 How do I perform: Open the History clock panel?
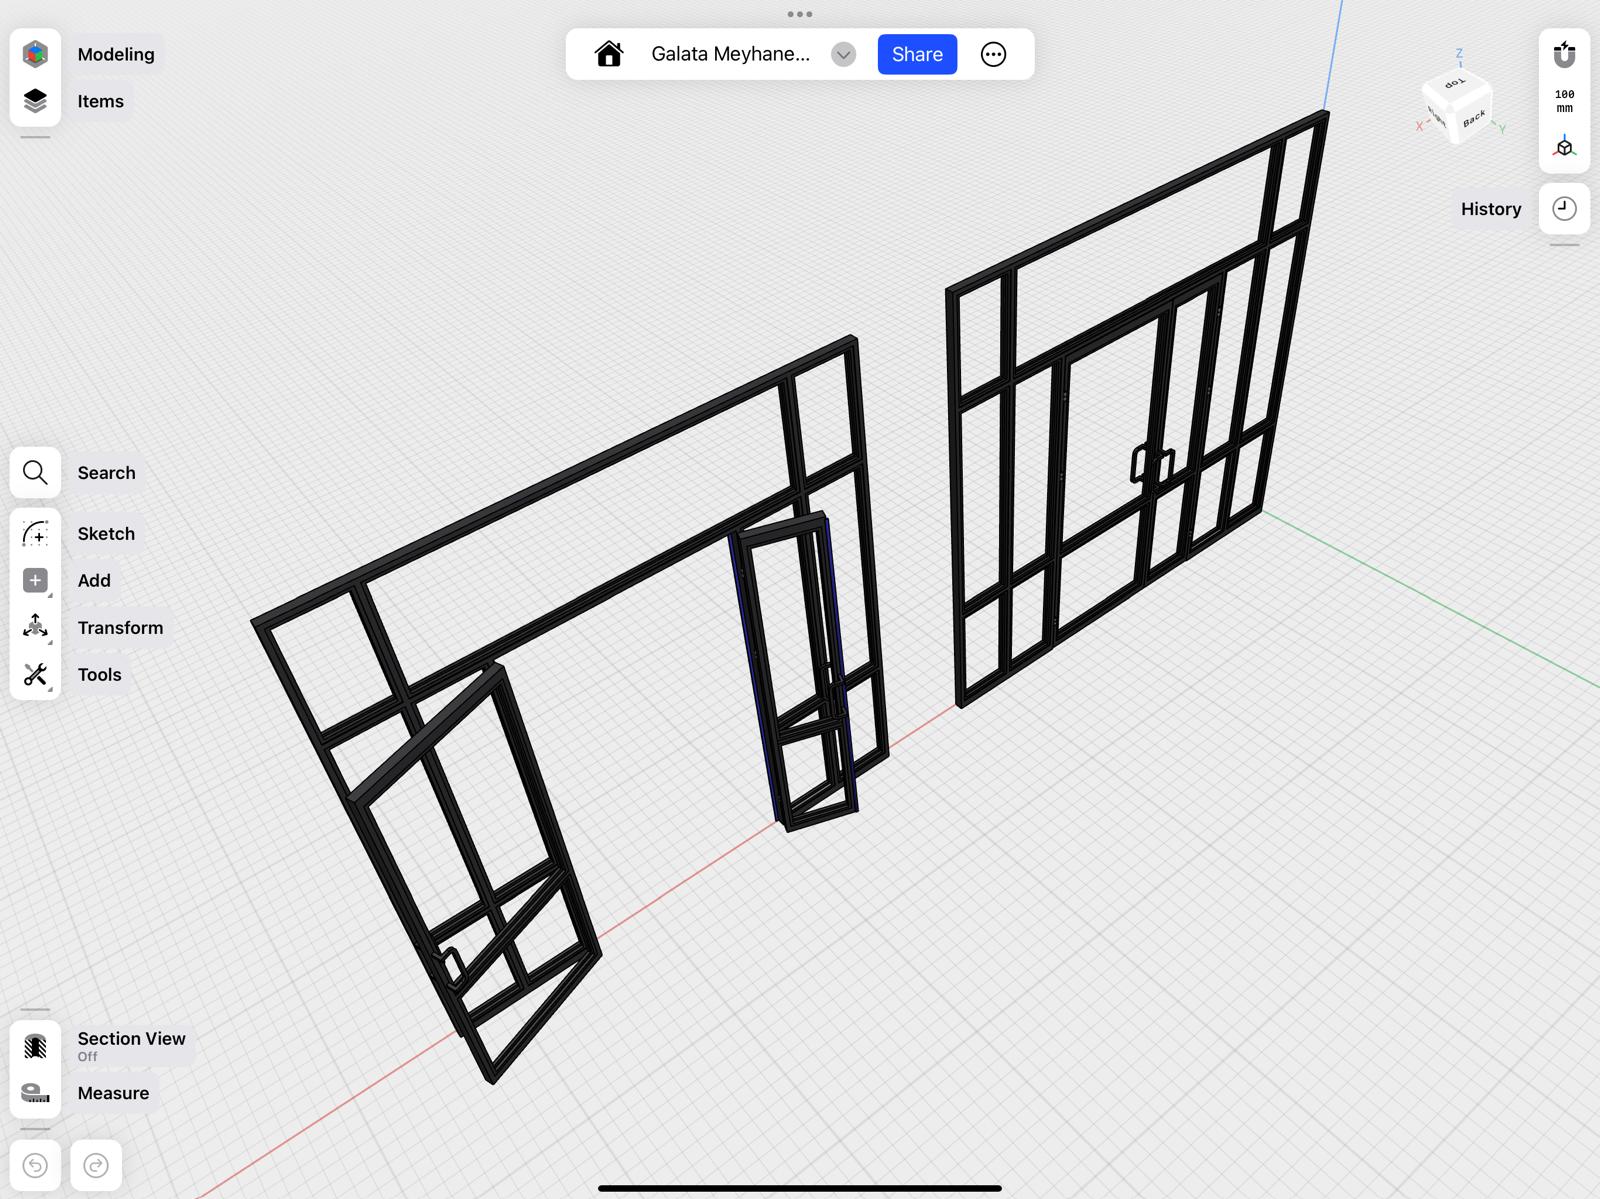point(1564,209)
